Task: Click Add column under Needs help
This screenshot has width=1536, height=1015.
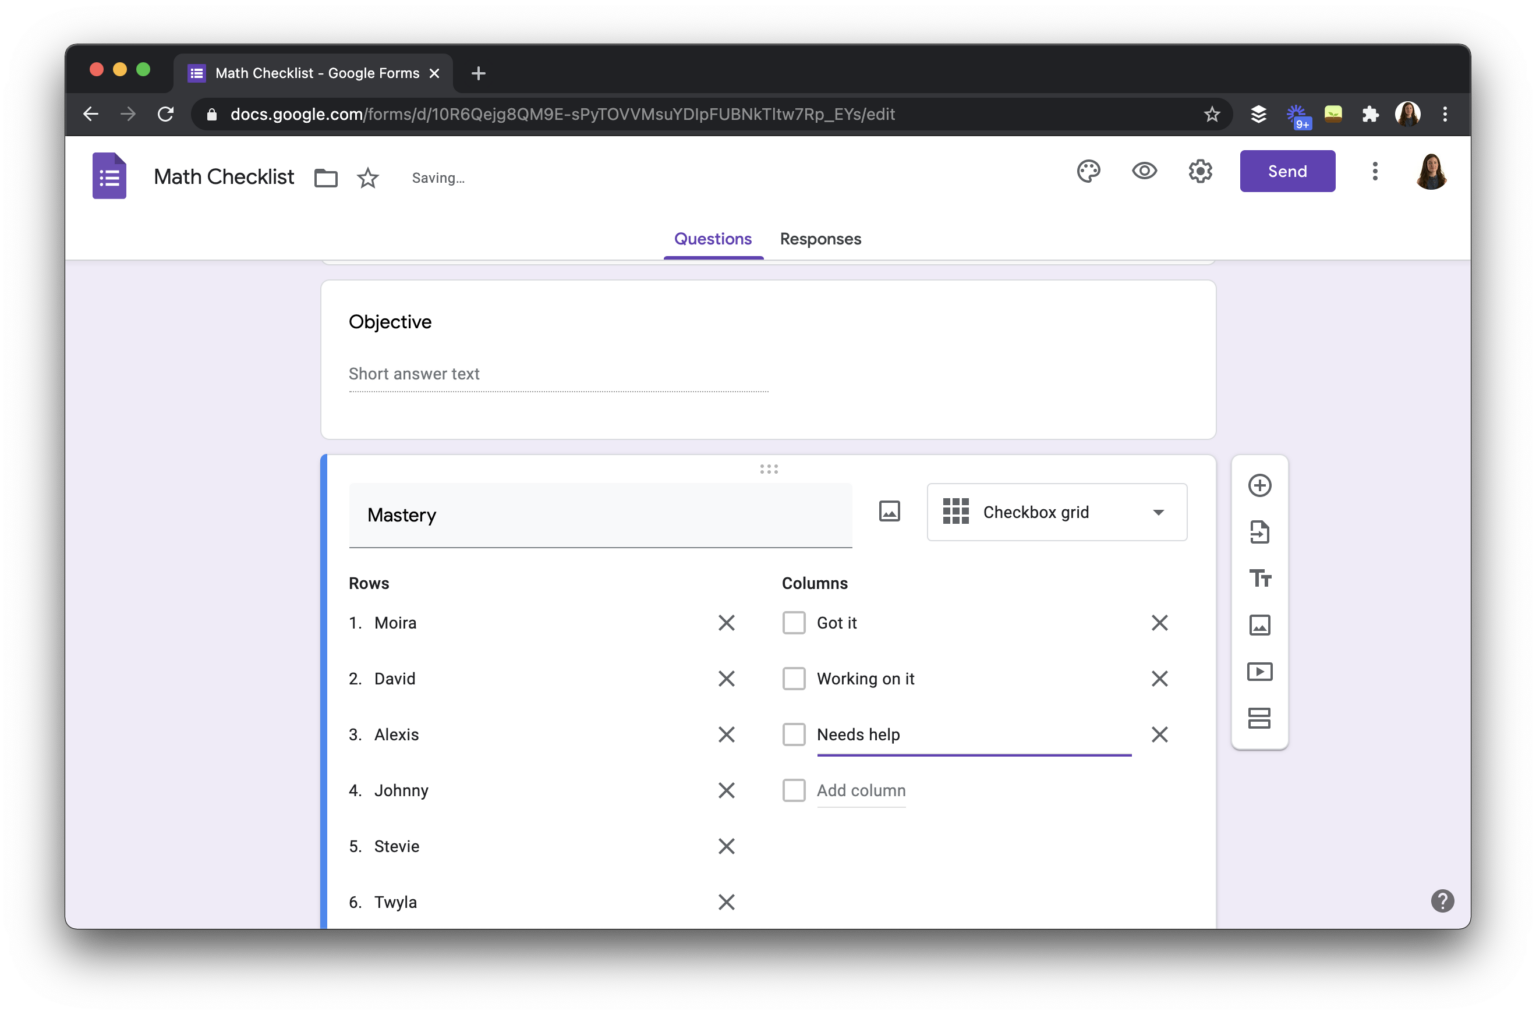Action: click(861, 790)
